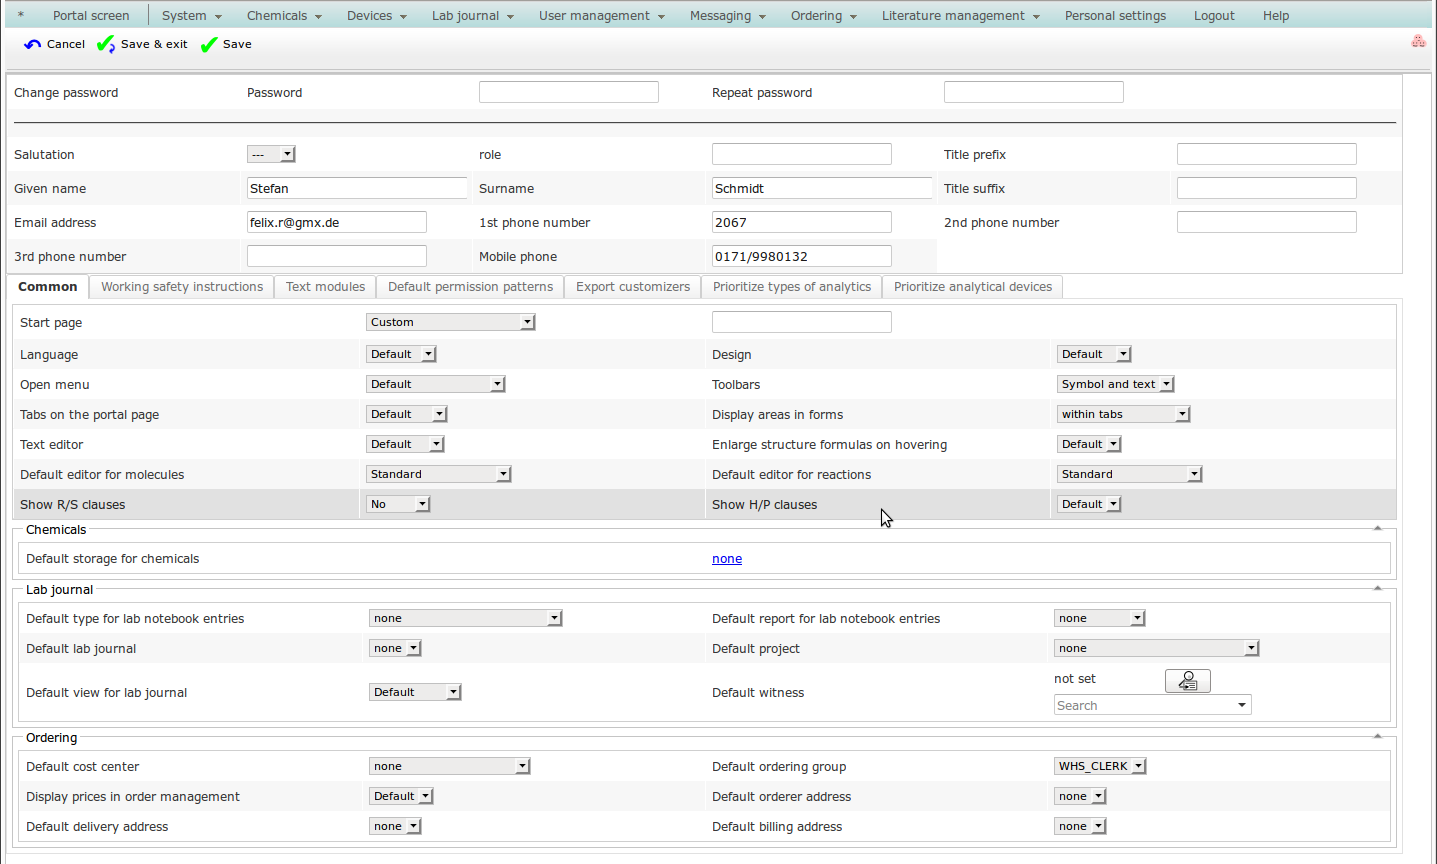The height and width of the screenshot is (864, 1437).
Task: Open the Start page dropdown
Action: tap(451, 322)
